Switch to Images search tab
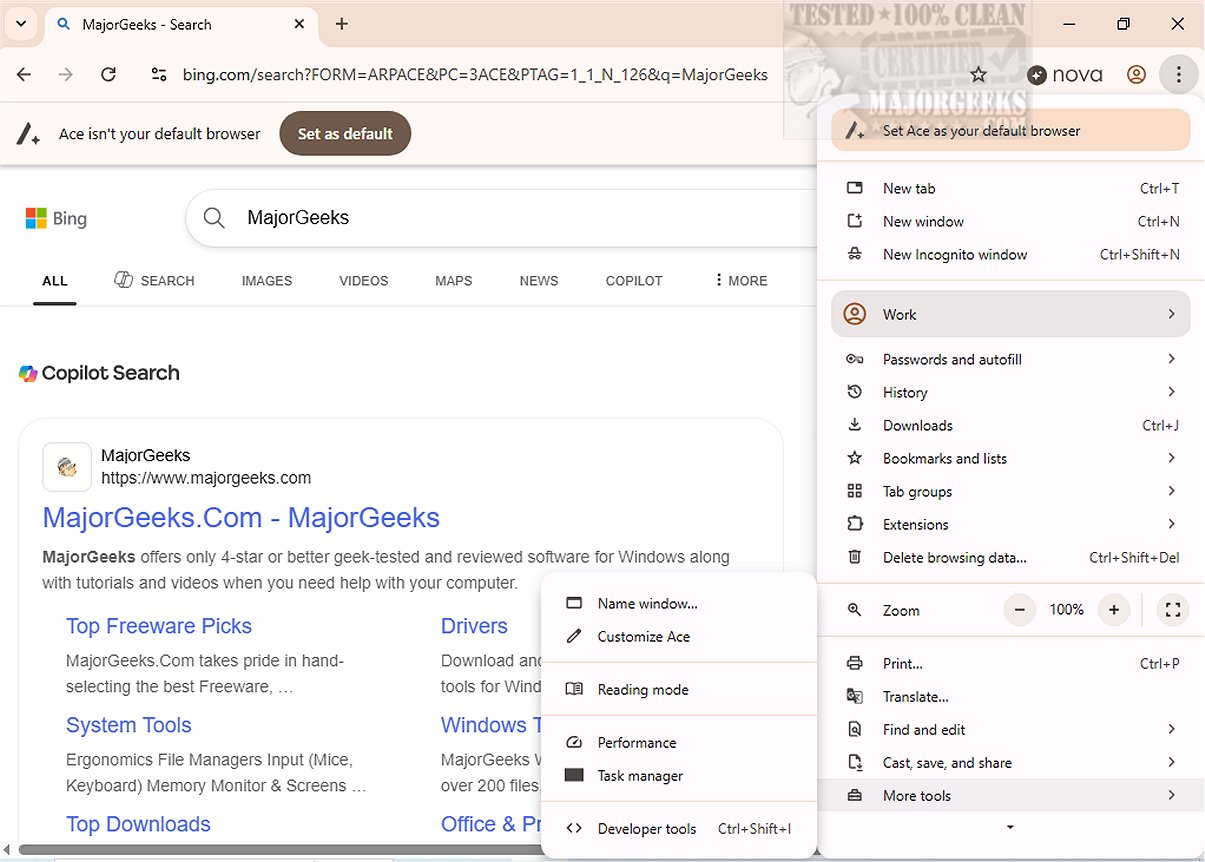 (x=267, y=281)
